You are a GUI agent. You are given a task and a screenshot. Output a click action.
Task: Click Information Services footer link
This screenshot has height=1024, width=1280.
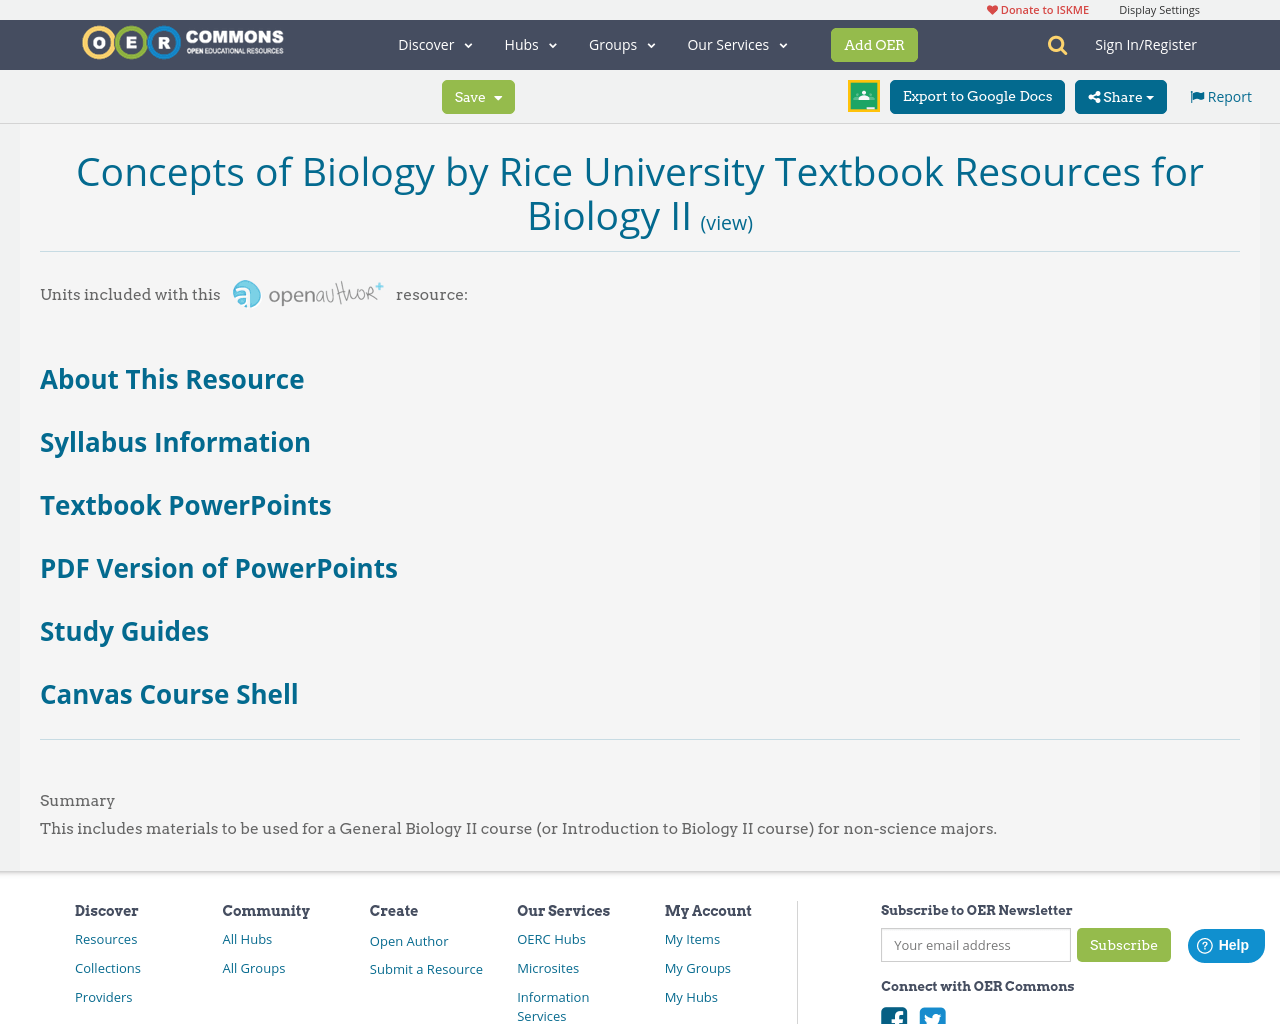click(x=553, y=1006)
